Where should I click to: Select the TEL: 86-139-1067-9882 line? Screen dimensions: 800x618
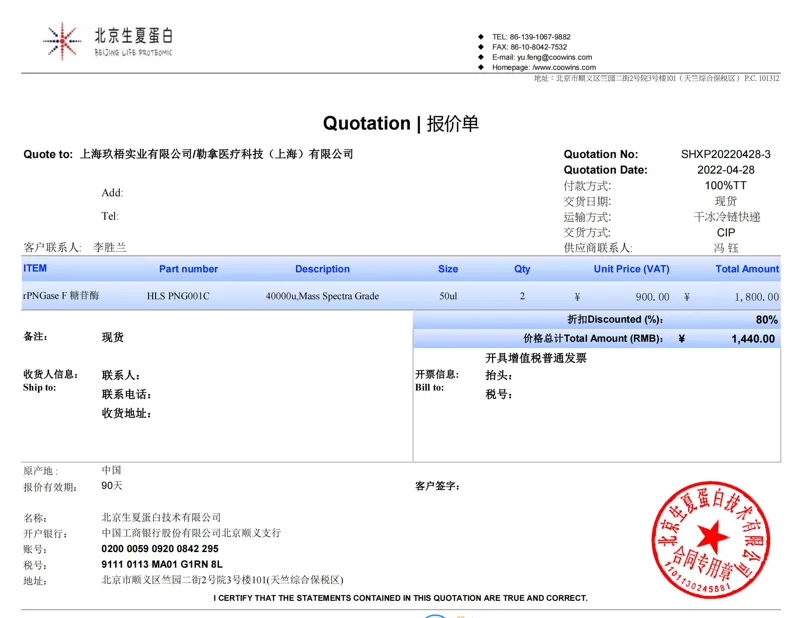531,37
